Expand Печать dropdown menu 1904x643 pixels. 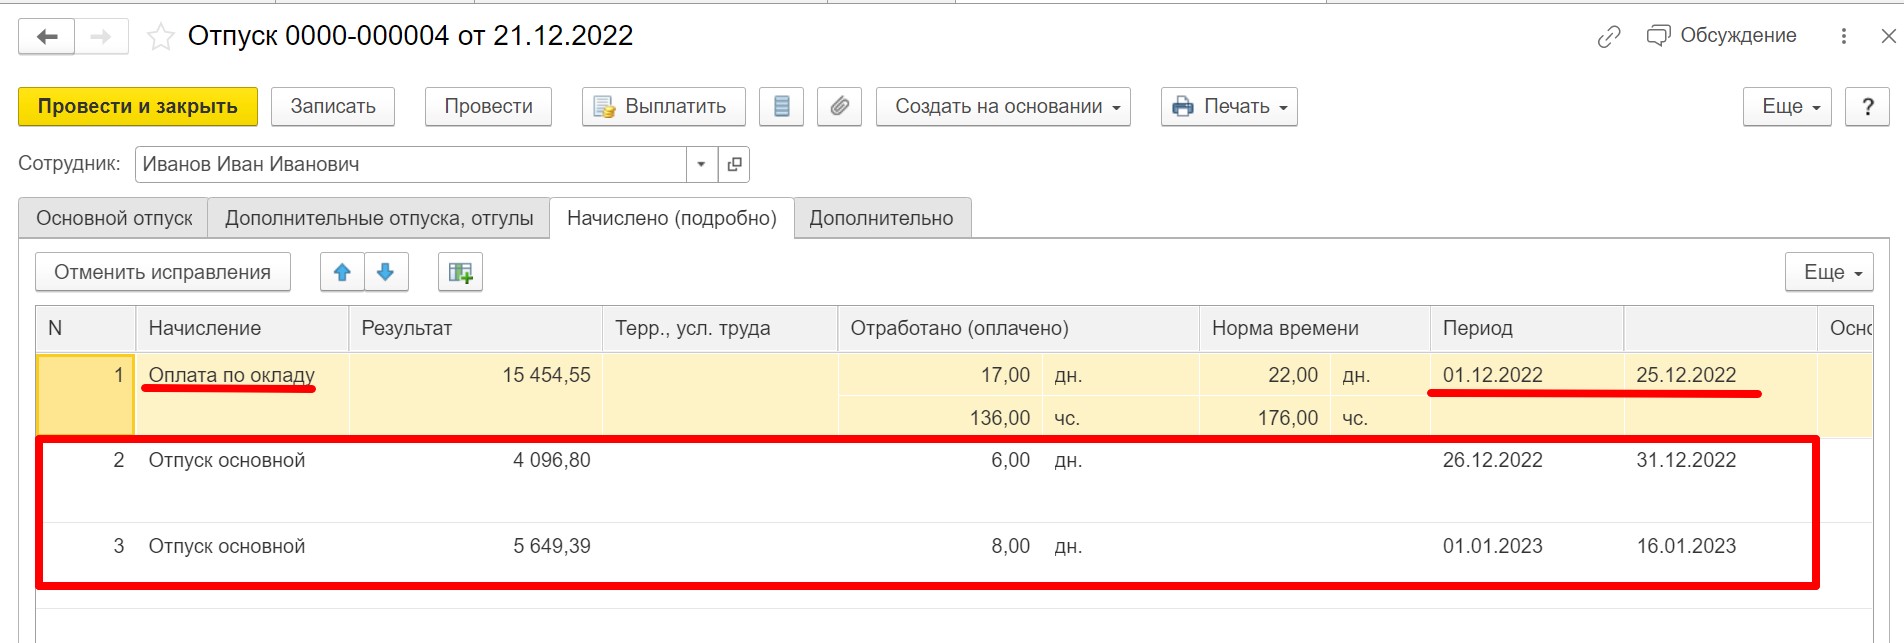pyautogui.click(x=1229, y=107)
